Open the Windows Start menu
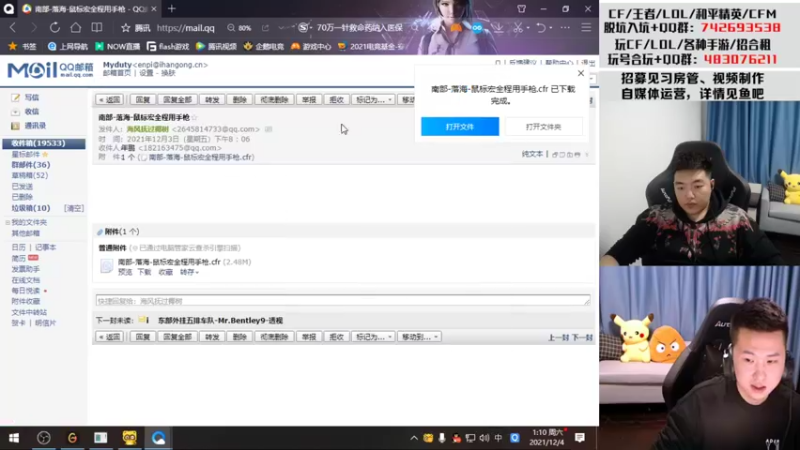Viewport: 800px width, 450px height. click(14, 438)
